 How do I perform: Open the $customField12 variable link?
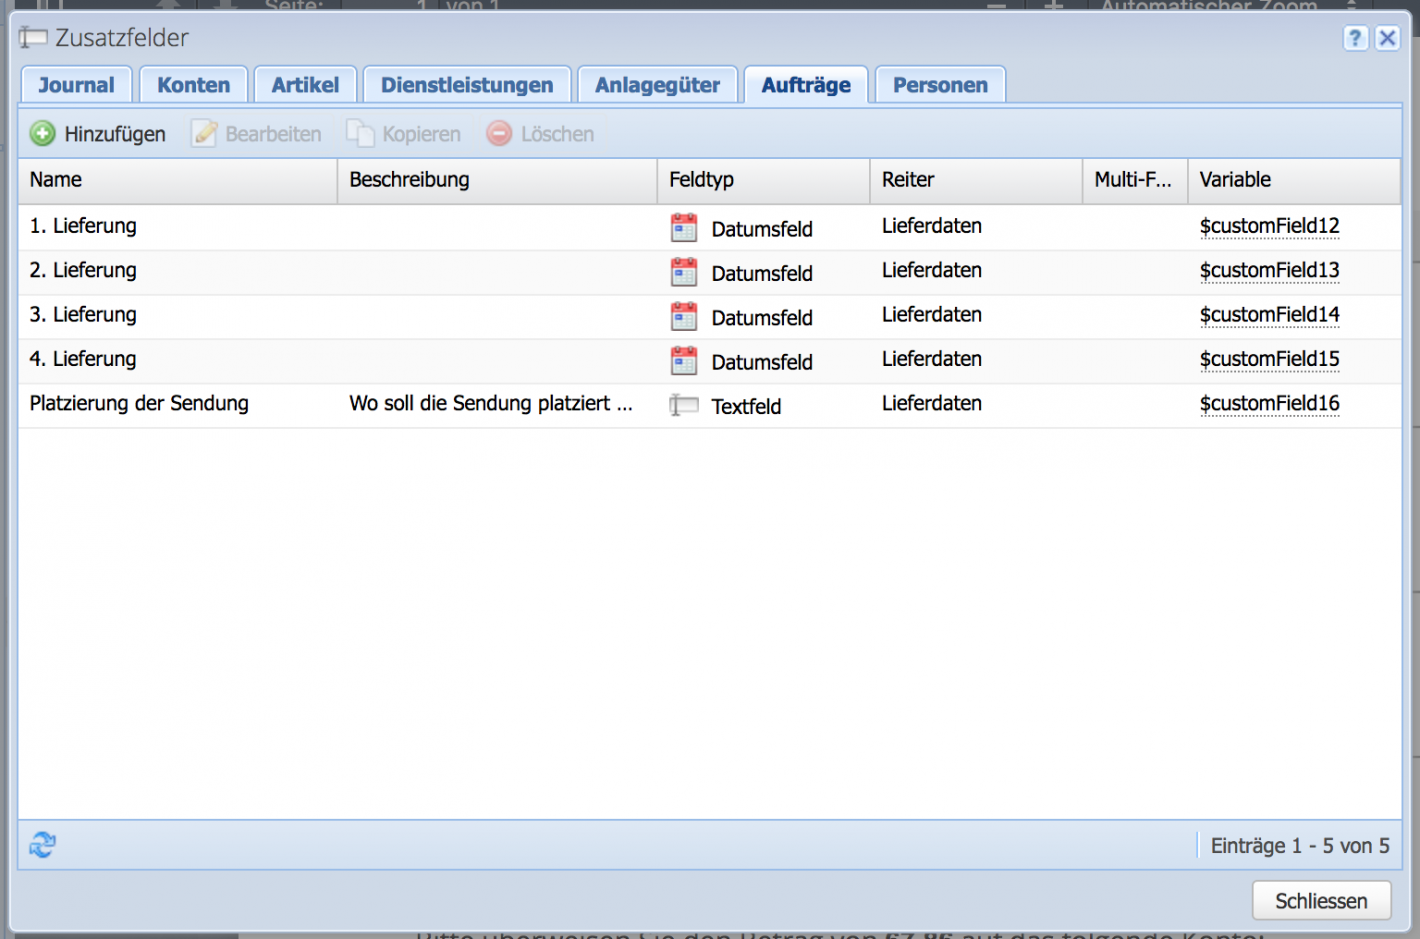coord(1269,227)
